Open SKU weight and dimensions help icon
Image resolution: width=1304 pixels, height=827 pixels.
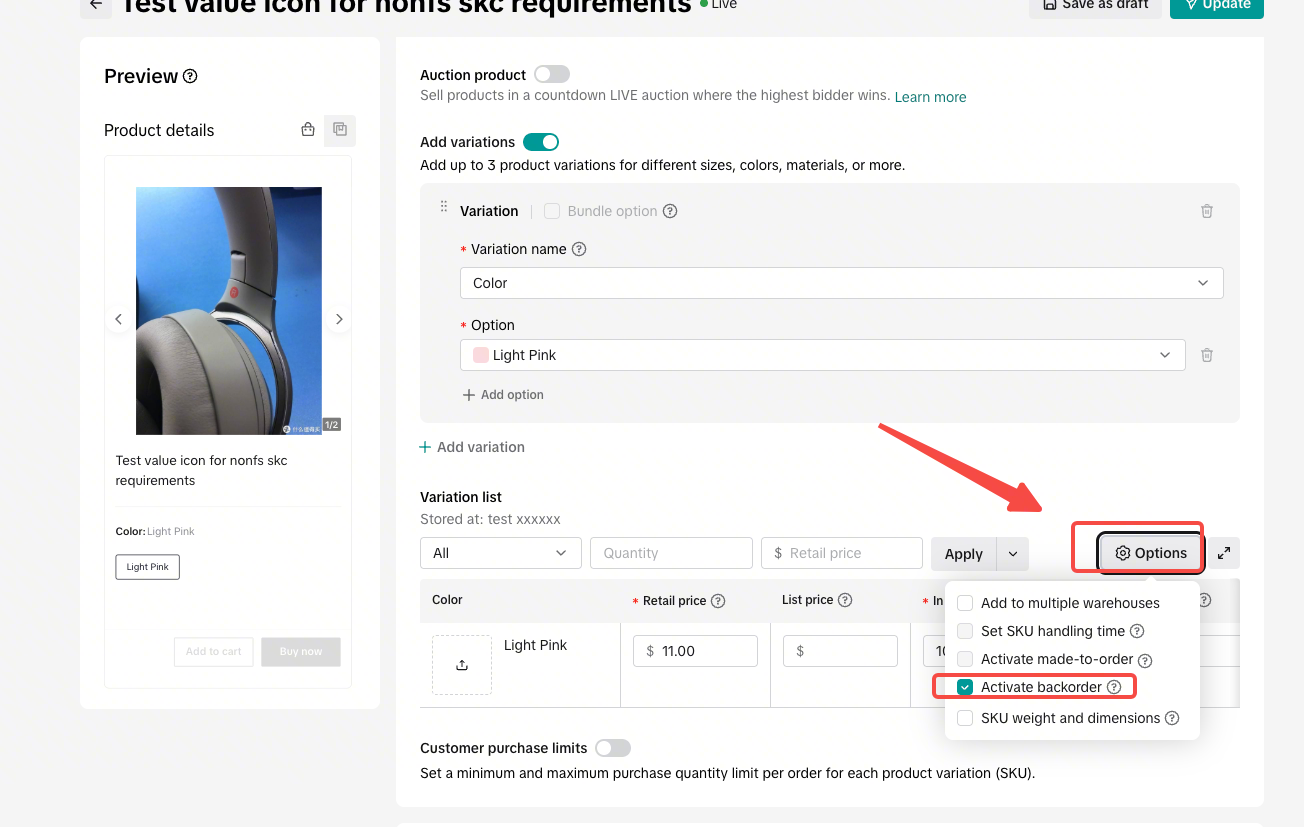tap(1172, 718)
